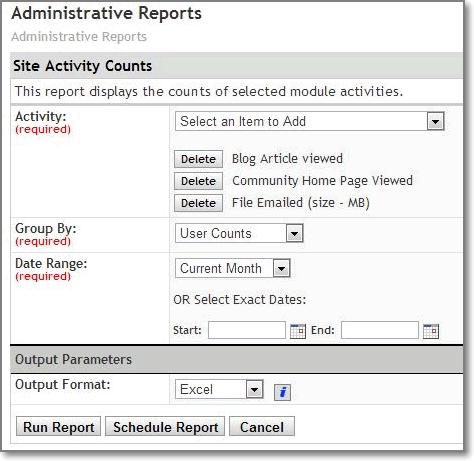Screen dimensions: 474x461
Task: Delete the Blog Article viewed activity
Action: pos(198,159)
